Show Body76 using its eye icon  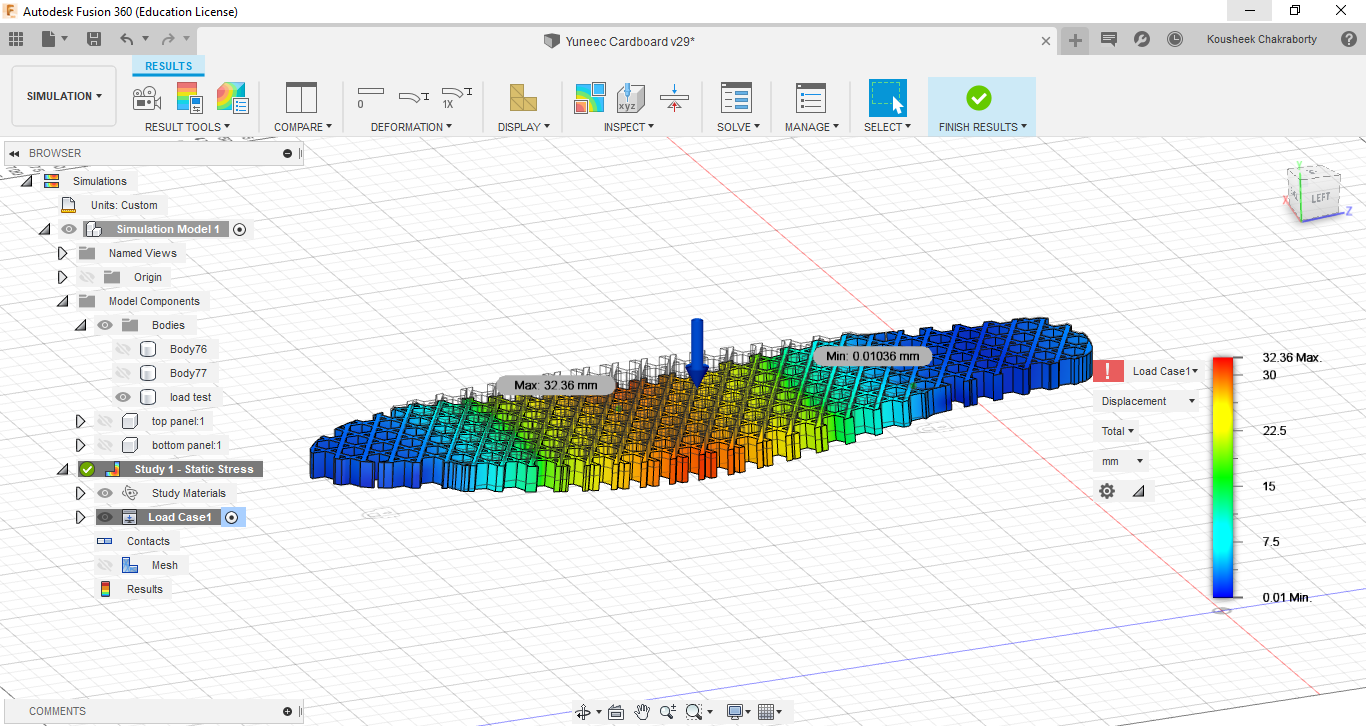124,349
